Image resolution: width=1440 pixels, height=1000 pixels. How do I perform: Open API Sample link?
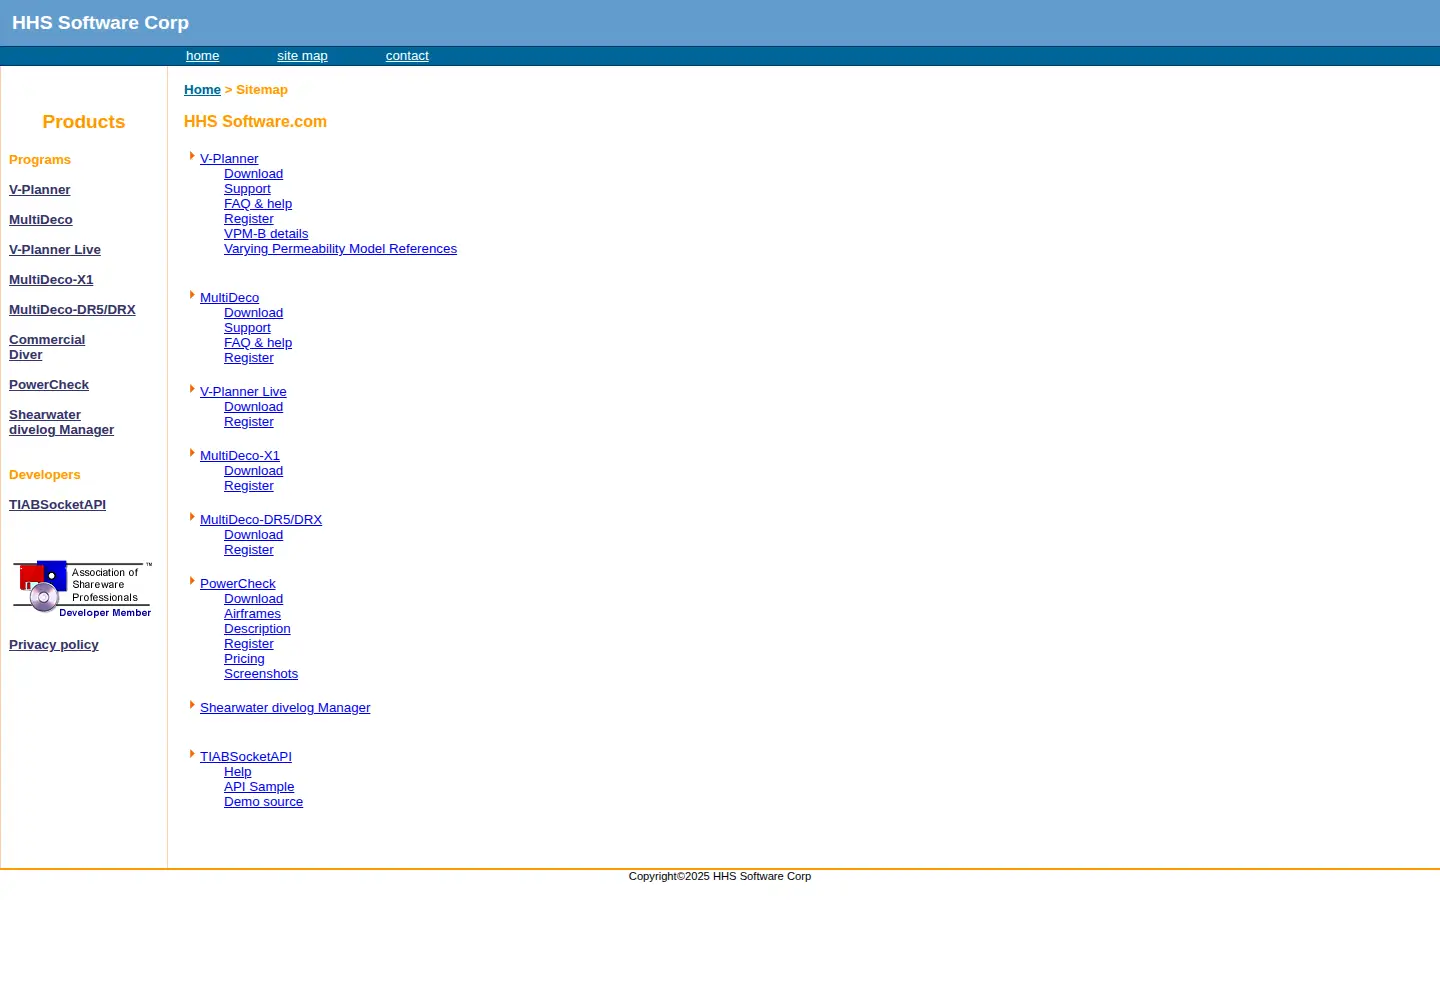(x=259, y=787)
